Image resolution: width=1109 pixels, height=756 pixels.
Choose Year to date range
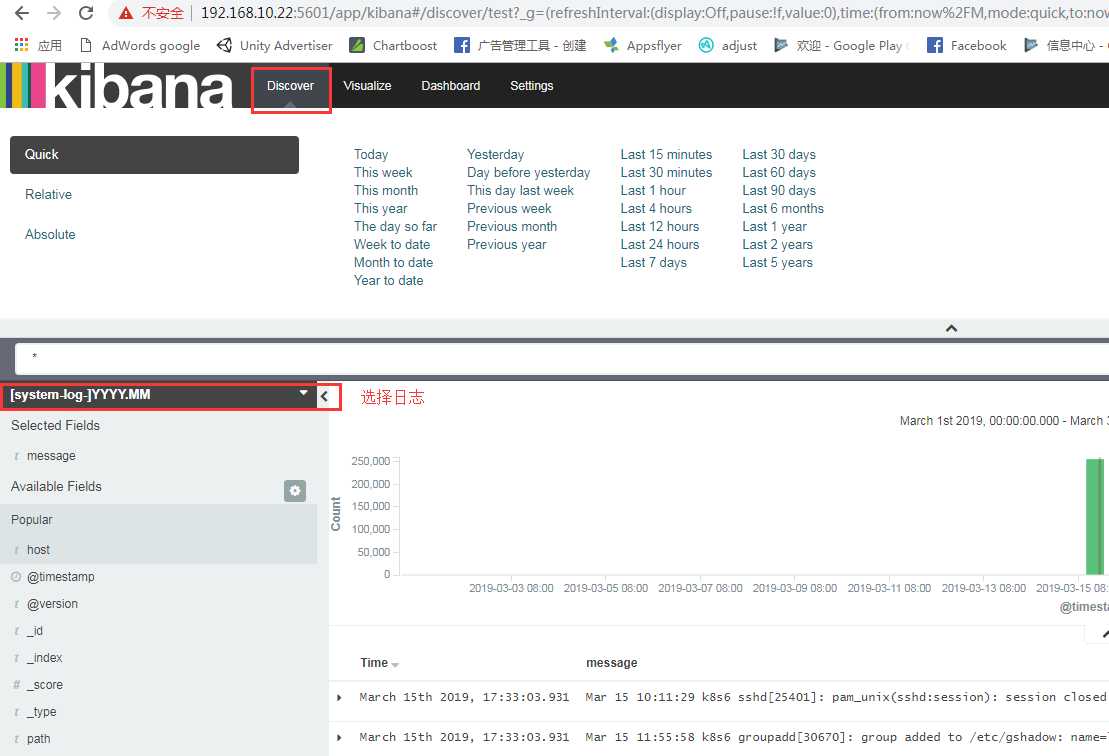[x=388, y=281]
